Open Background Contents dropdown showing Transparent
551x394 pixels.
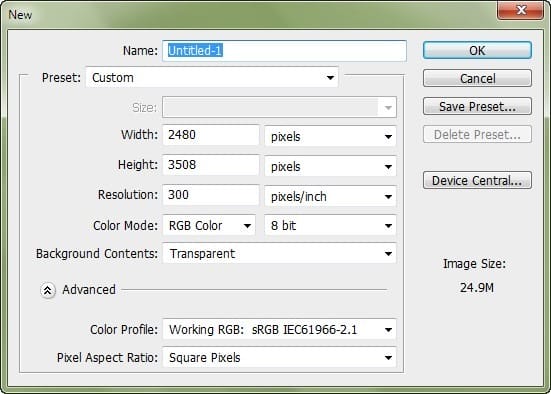(x=279, y=253)
